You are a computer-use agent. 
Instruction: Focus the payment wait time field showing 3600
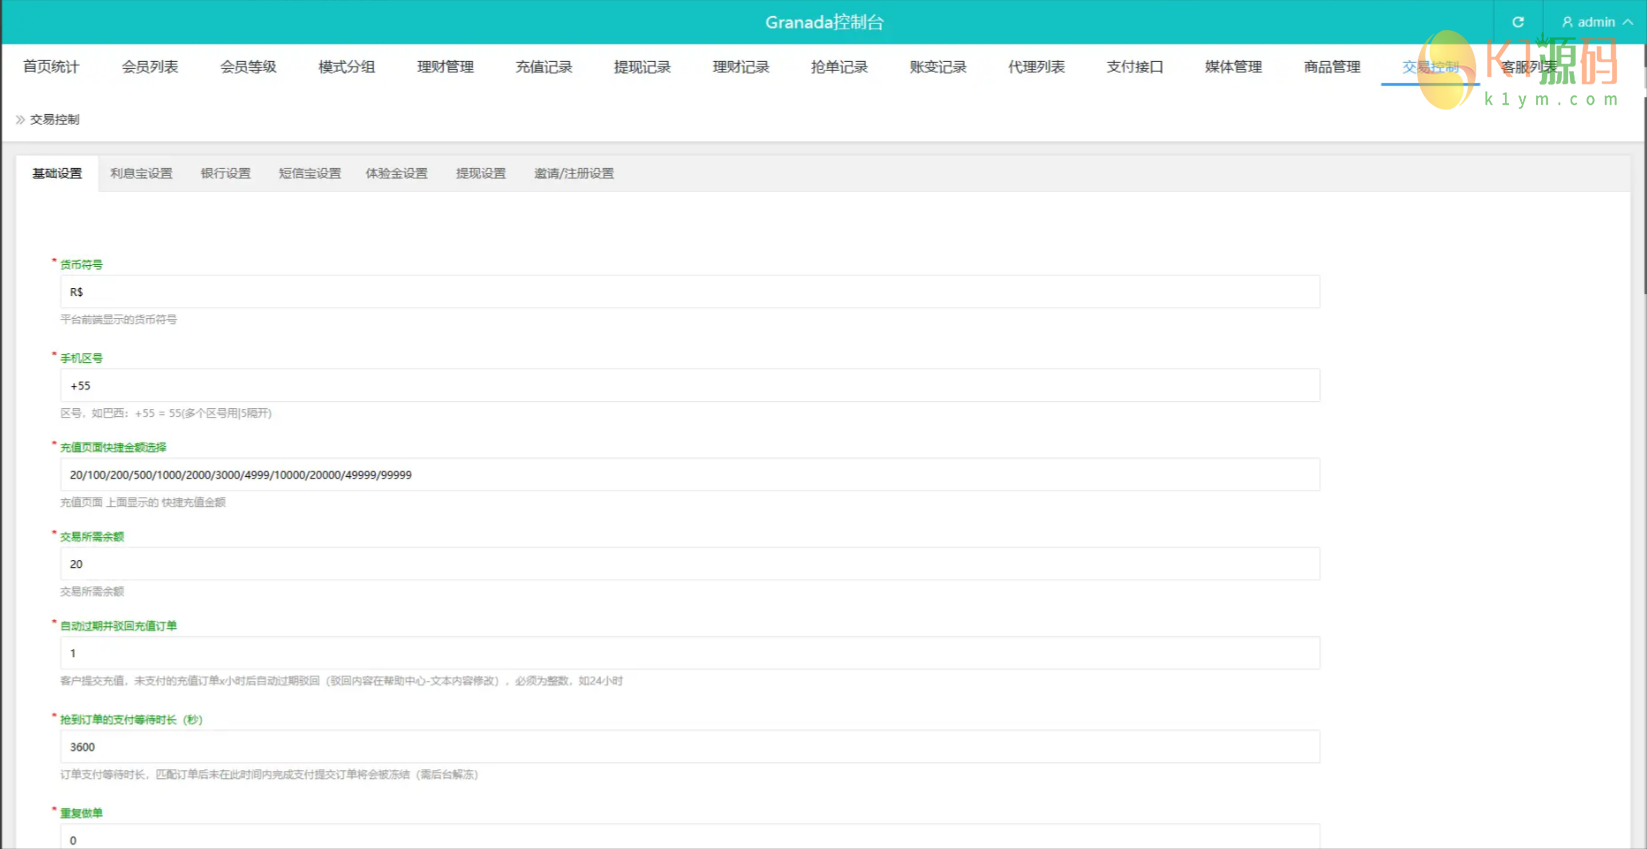(x=690, y=747)
